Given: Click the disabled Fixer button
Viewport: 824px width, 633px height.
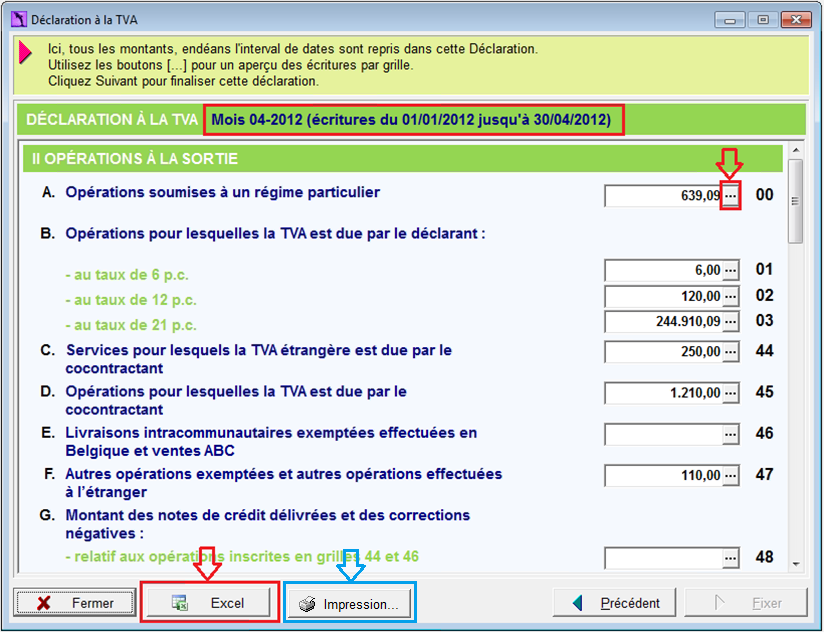Looking at the screenshot, I should point(745,603).
